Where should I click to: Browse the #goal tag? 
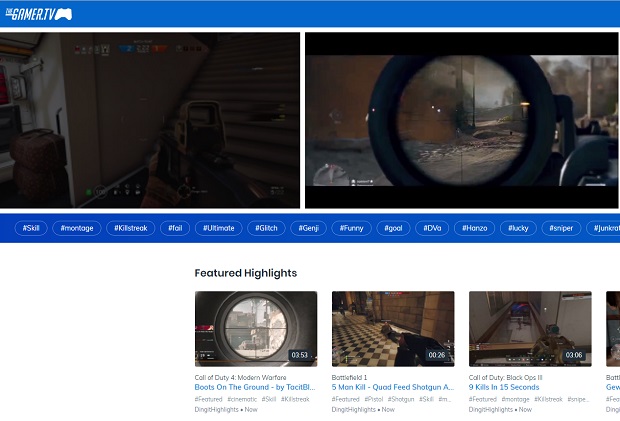click(393, 228)
